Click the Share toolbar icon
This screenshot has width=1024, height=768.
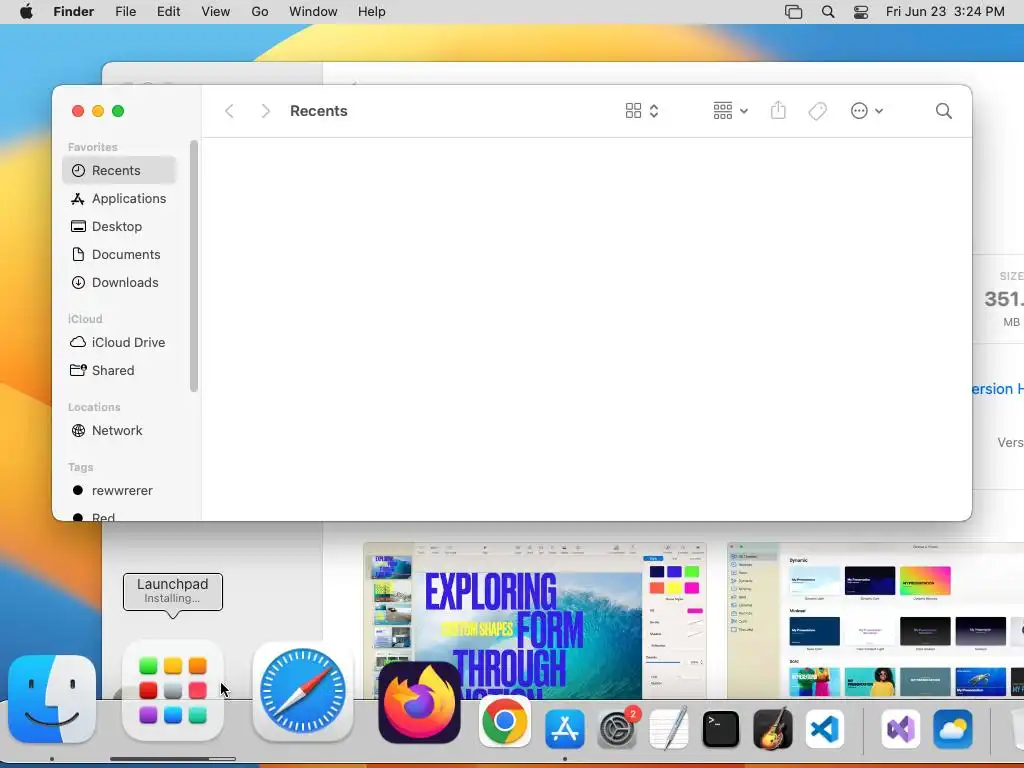click(x=778, y=110)
